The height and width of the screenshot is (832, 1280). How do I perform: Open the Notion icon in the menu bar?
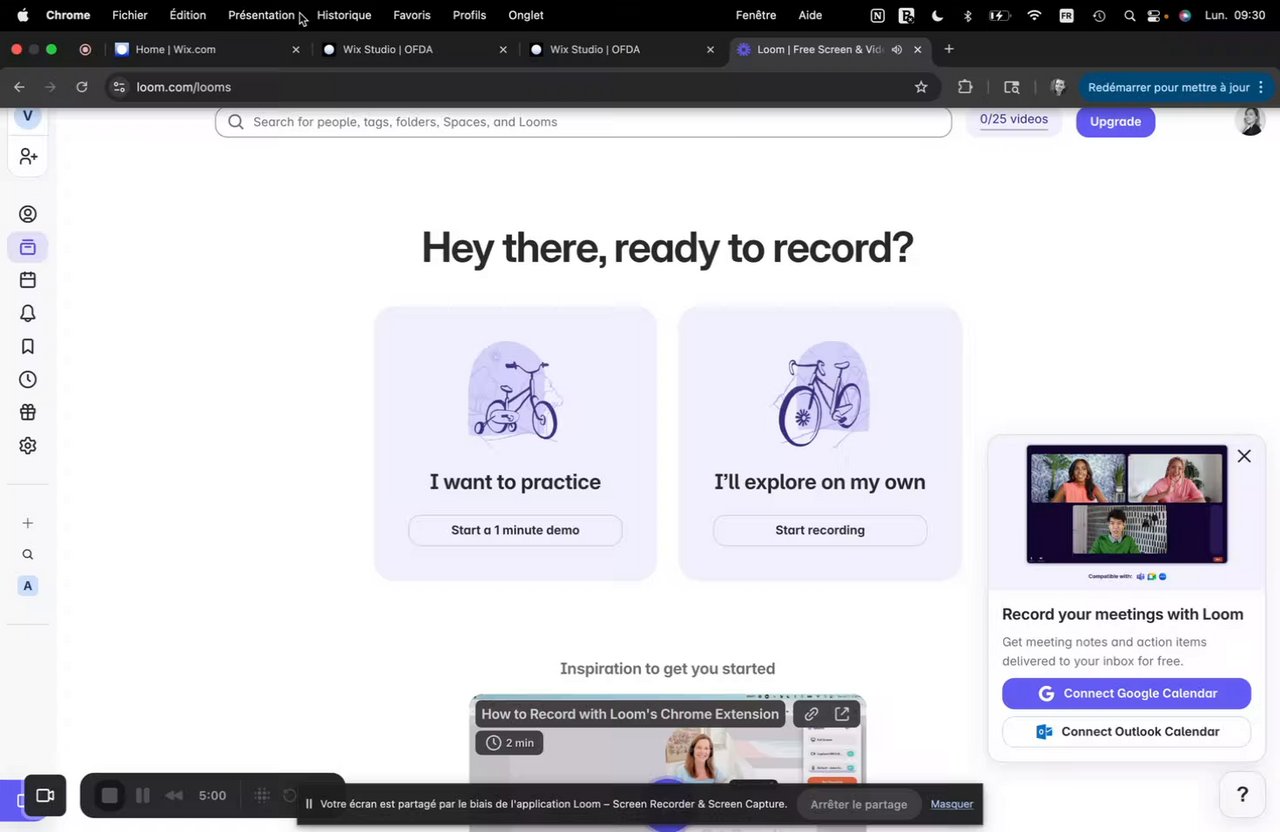pos(877,15)
